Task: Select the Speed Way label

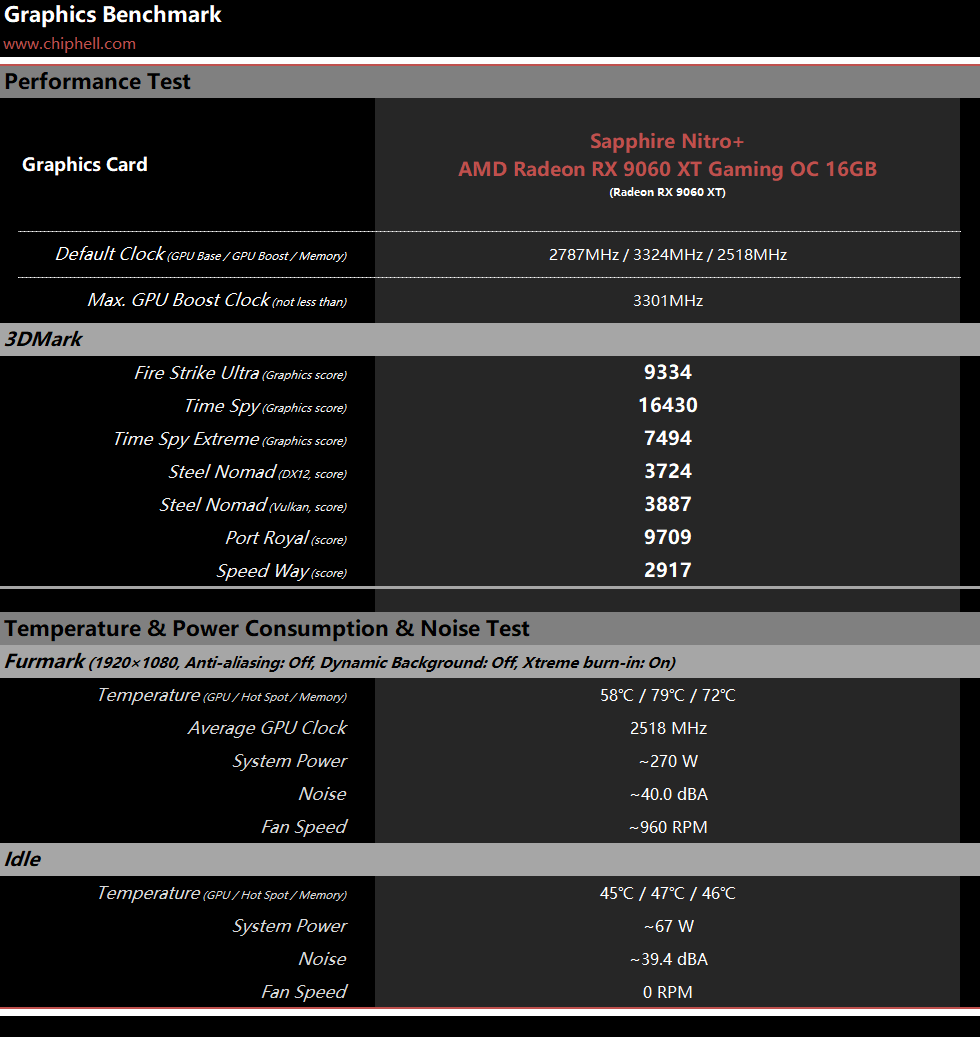Action: 282,571
